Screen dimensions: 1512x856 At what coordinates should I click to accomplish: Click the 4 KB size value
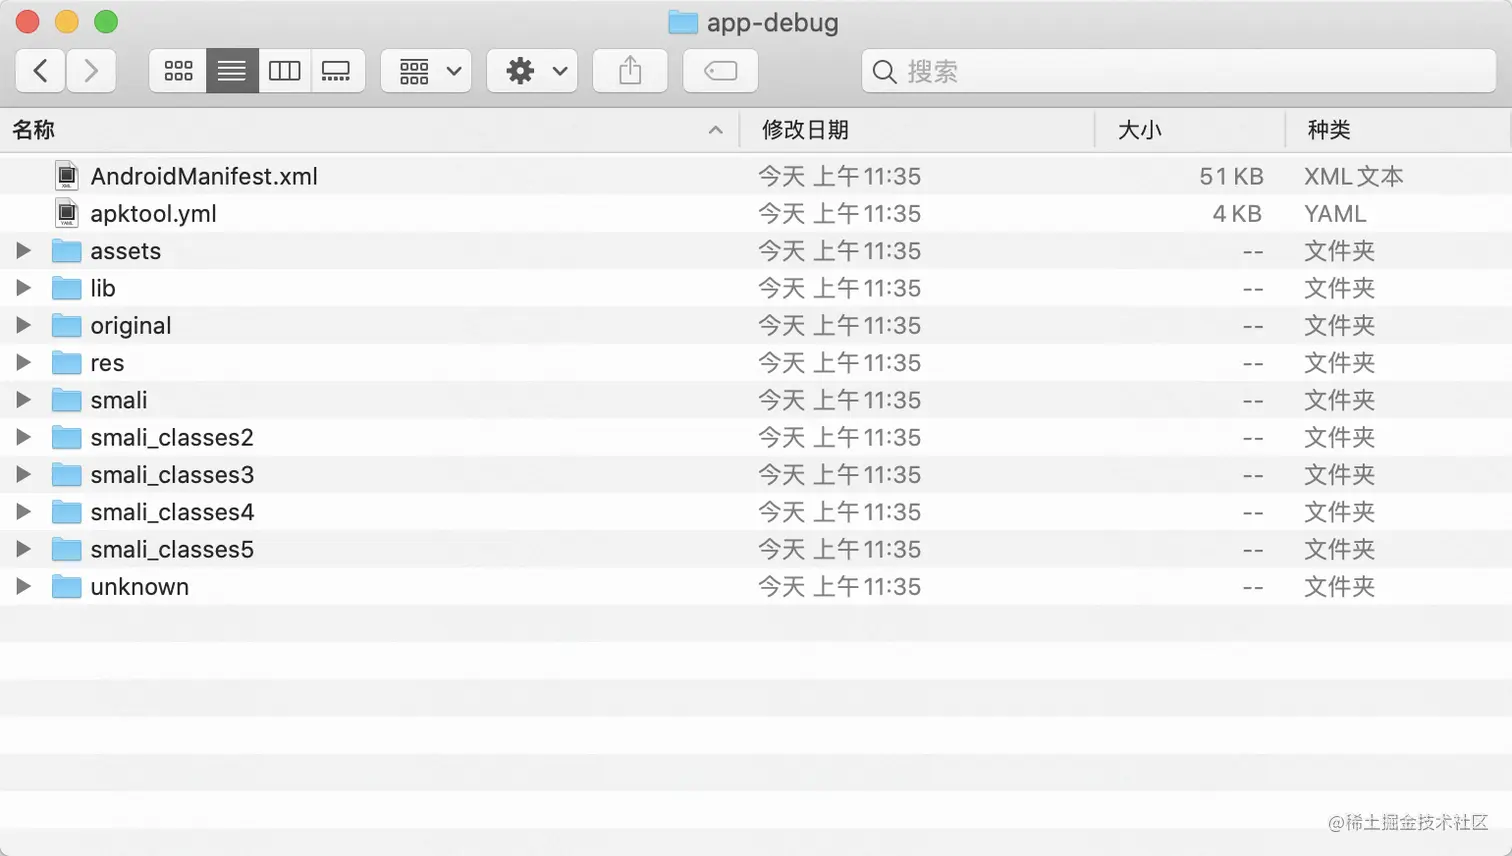1237,213
